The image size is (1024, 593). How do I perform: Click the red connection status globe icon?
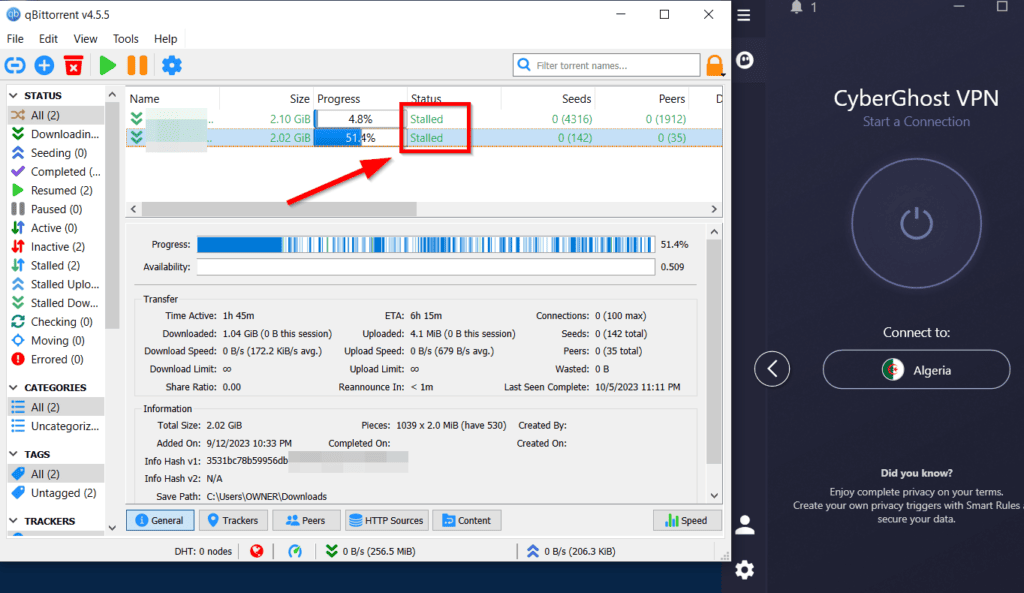[x=257, y=550]
